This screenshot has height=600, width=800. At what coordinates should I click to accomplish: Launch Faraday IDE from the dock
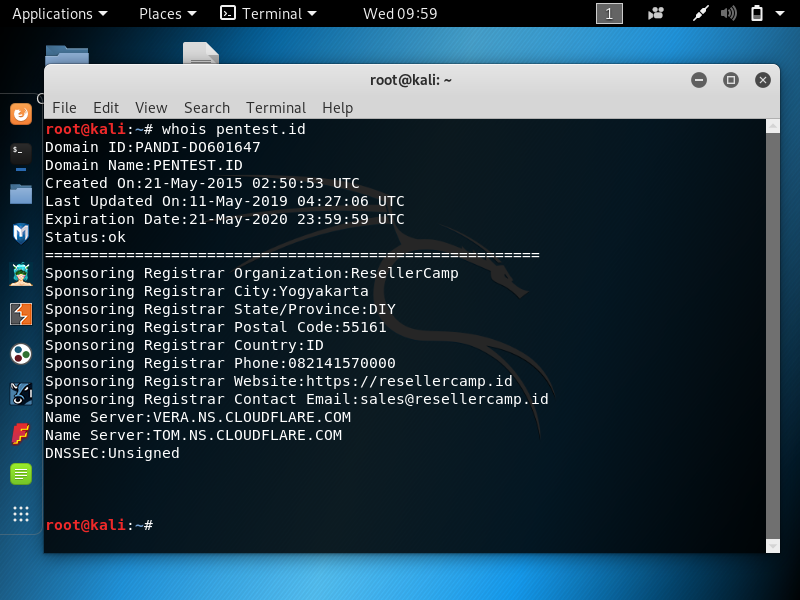coord(21,434)
